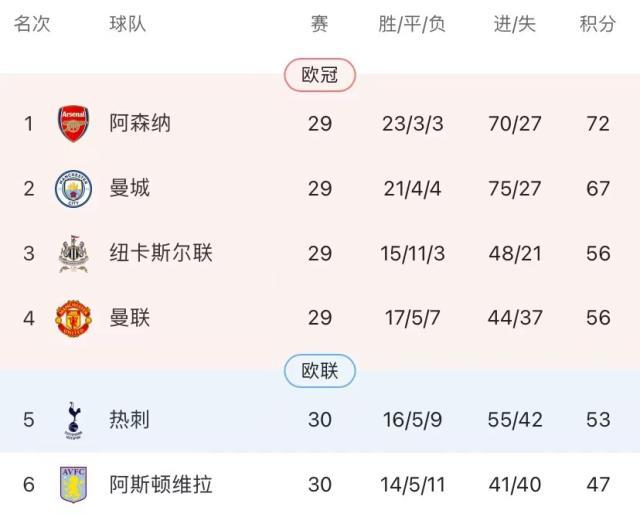Open team name 纽卡斯尔联
640x517 pixels.
click(x=161, y=253)
